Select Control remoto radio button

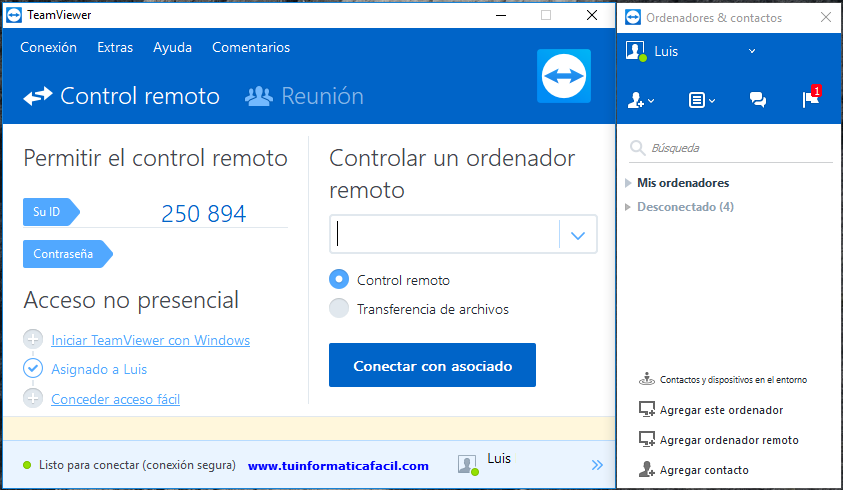pyautogui.click(x=339, y=279)
